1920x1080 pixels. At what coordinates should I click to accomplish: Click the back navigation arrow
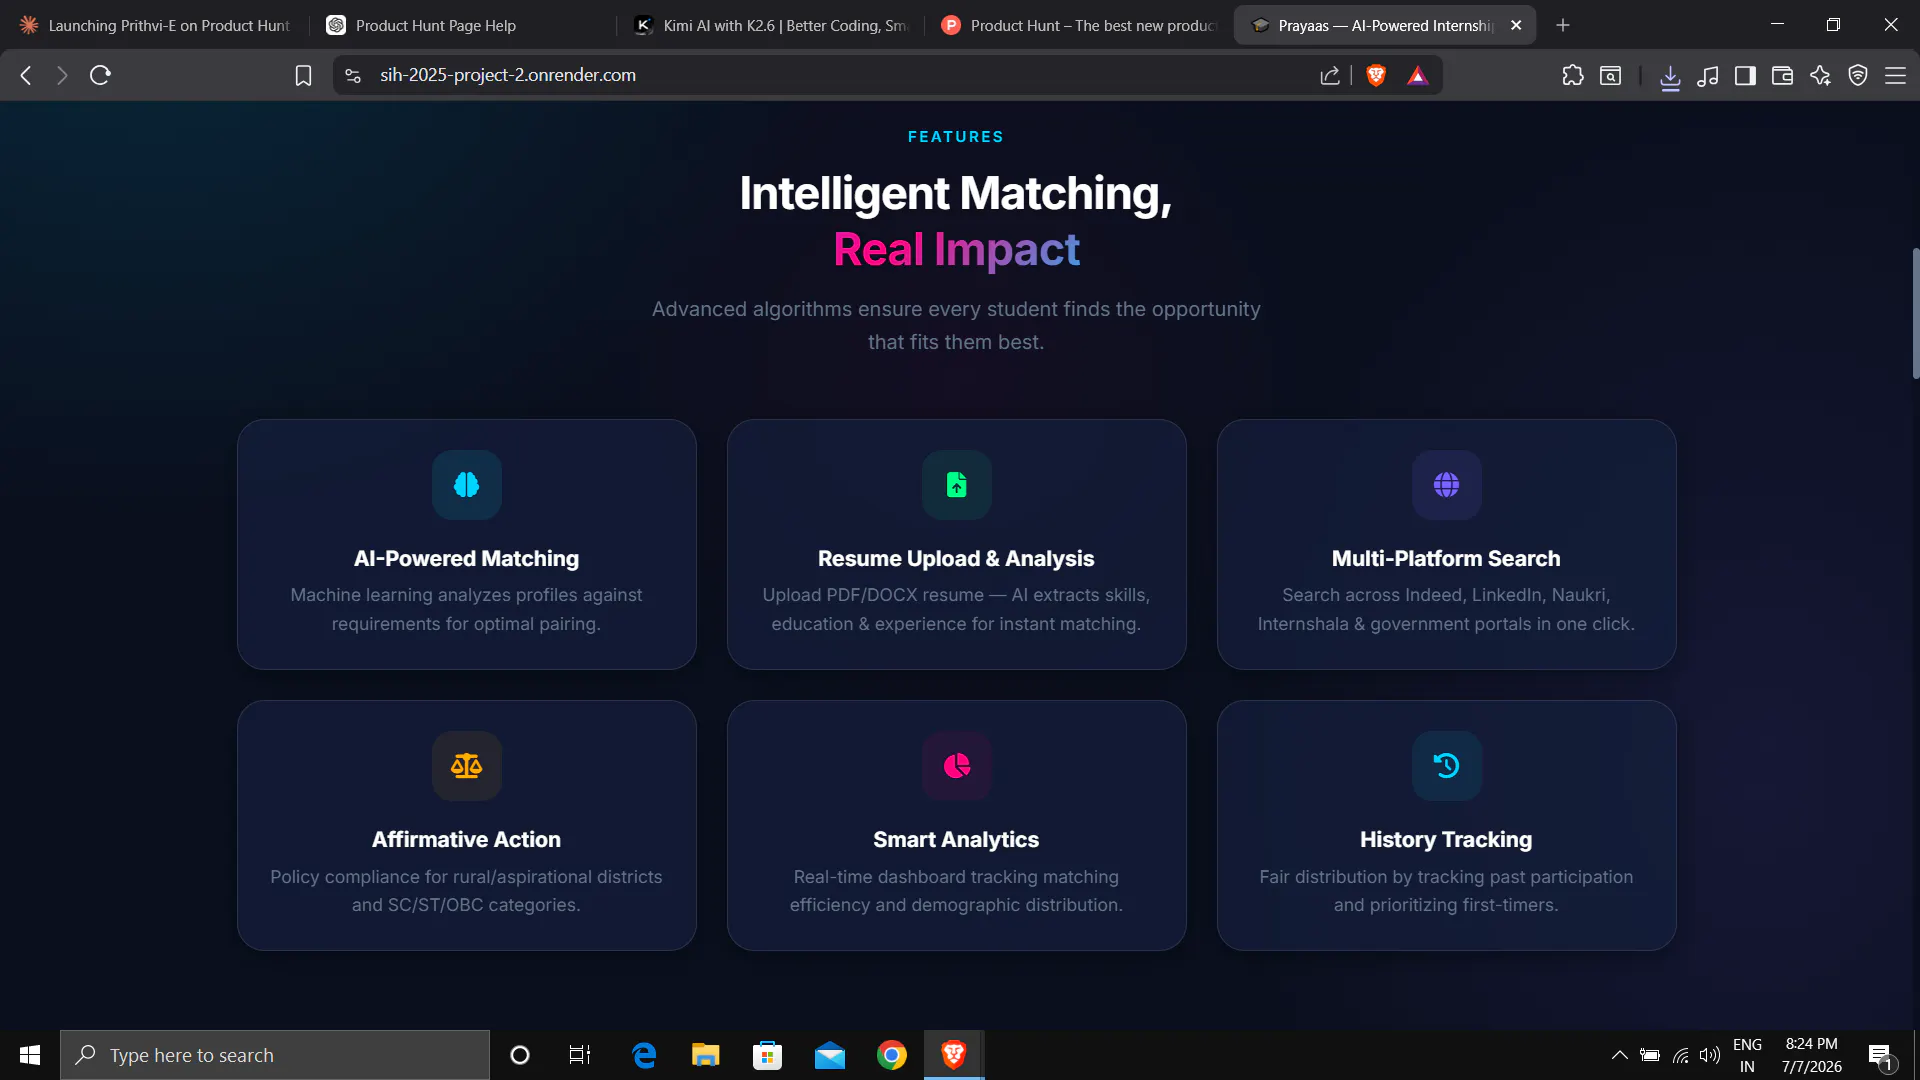click(26, 75)
